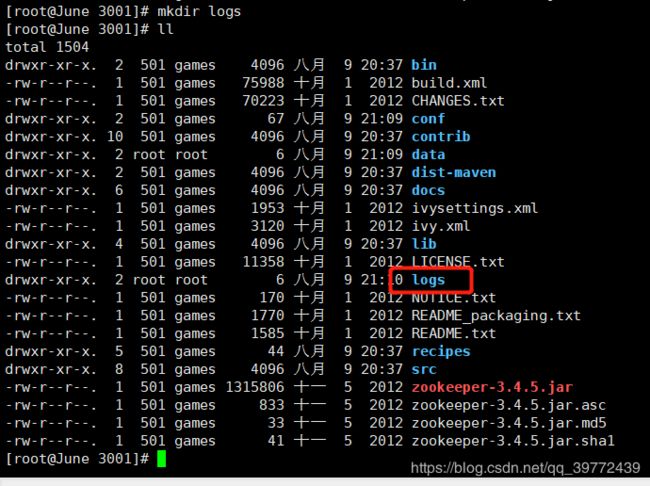Click the size value 170 in NOTICE.txt row
The height and width of the screenshot is (486, 650).
tap(272, 297)
